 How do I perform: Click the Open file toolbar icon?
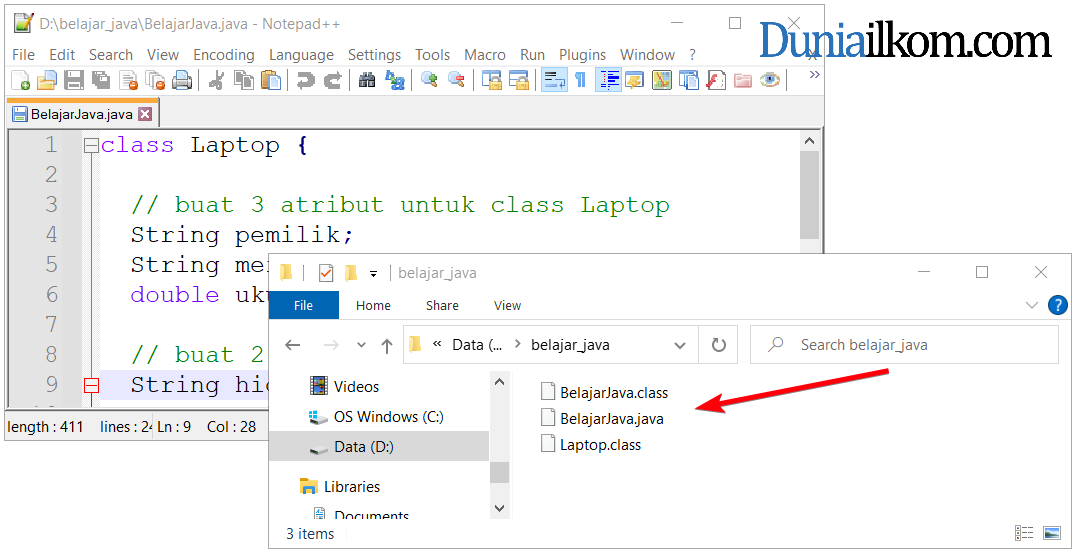[x=46, y=81]
